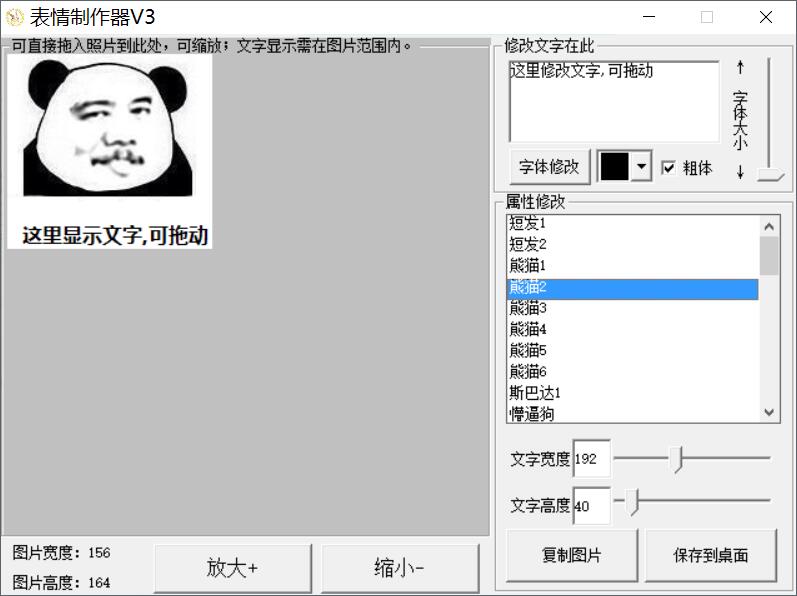This screenshot has width=797, height=596.
Task: Select 熊猫5 in the list
Action: click(632, 351)
